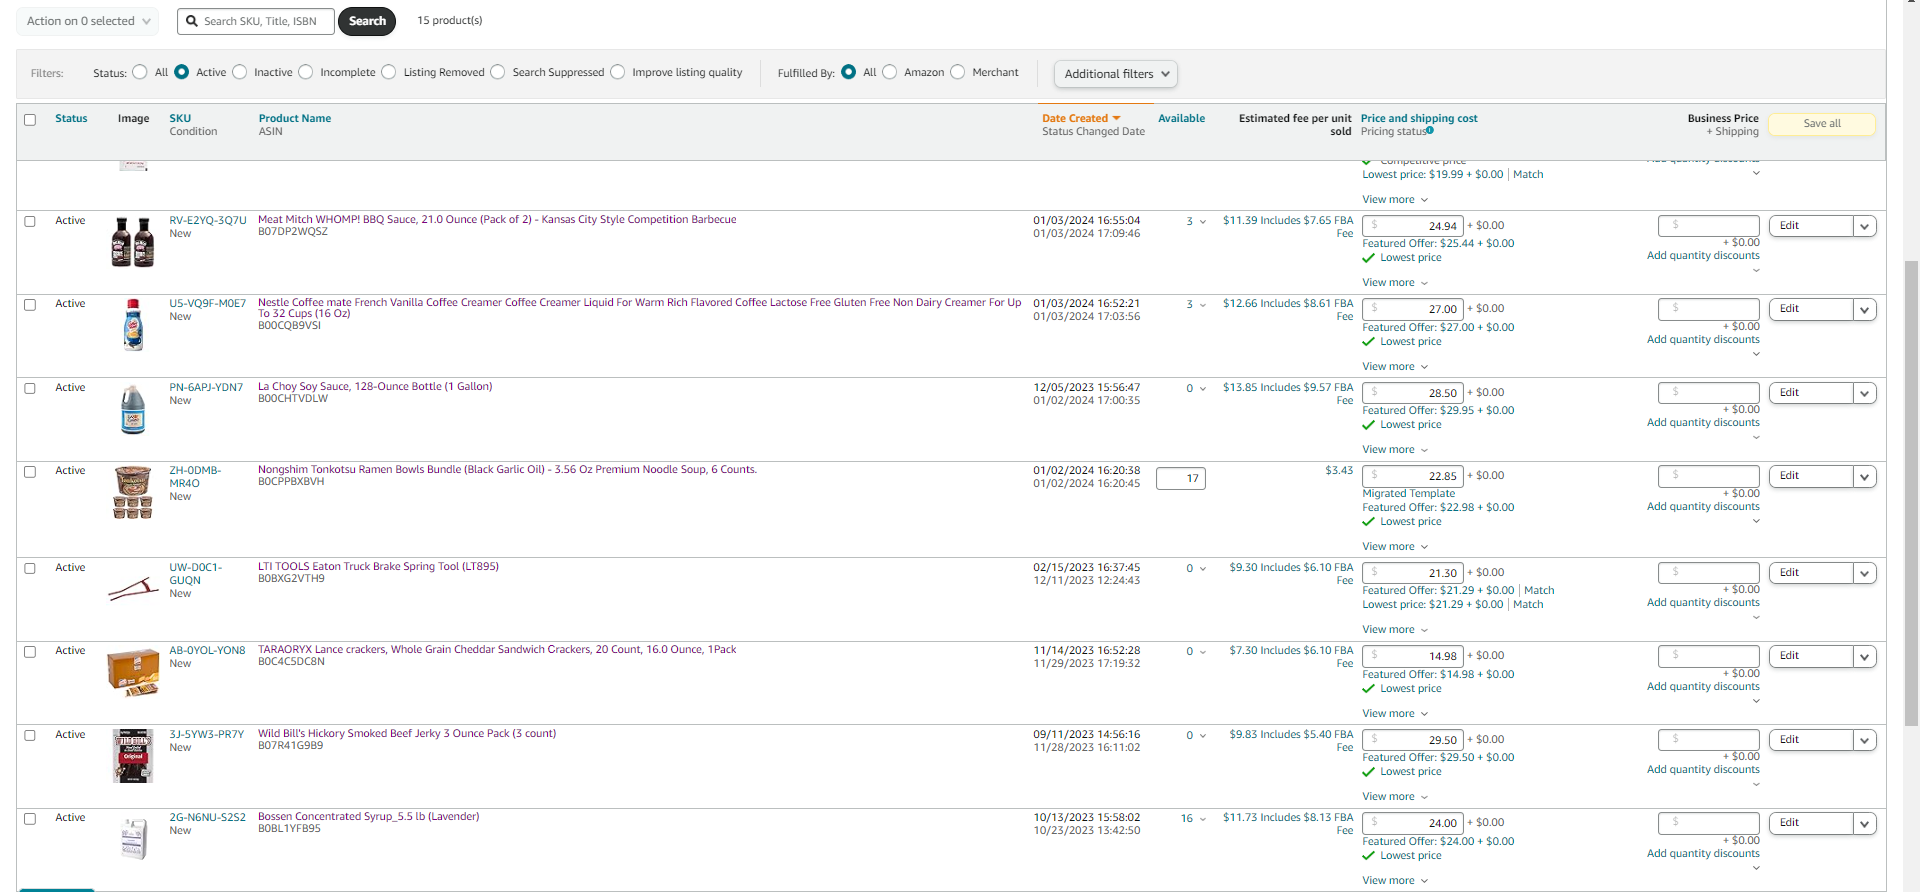The height and width of the screenshot is (892, 1920).
Task: Open Edit dropdown arrow for TARAORYX crackers row
Action: [1864, 657]
